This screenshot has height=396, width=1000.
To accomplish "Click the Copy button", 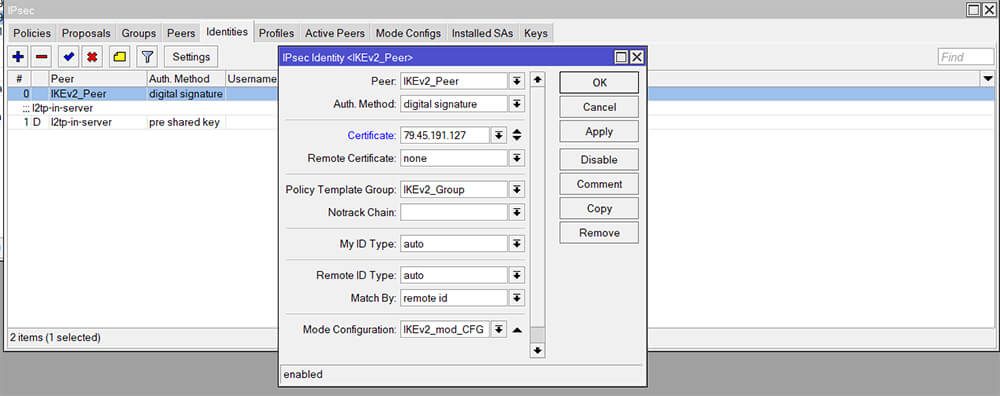I will [599, 209].
